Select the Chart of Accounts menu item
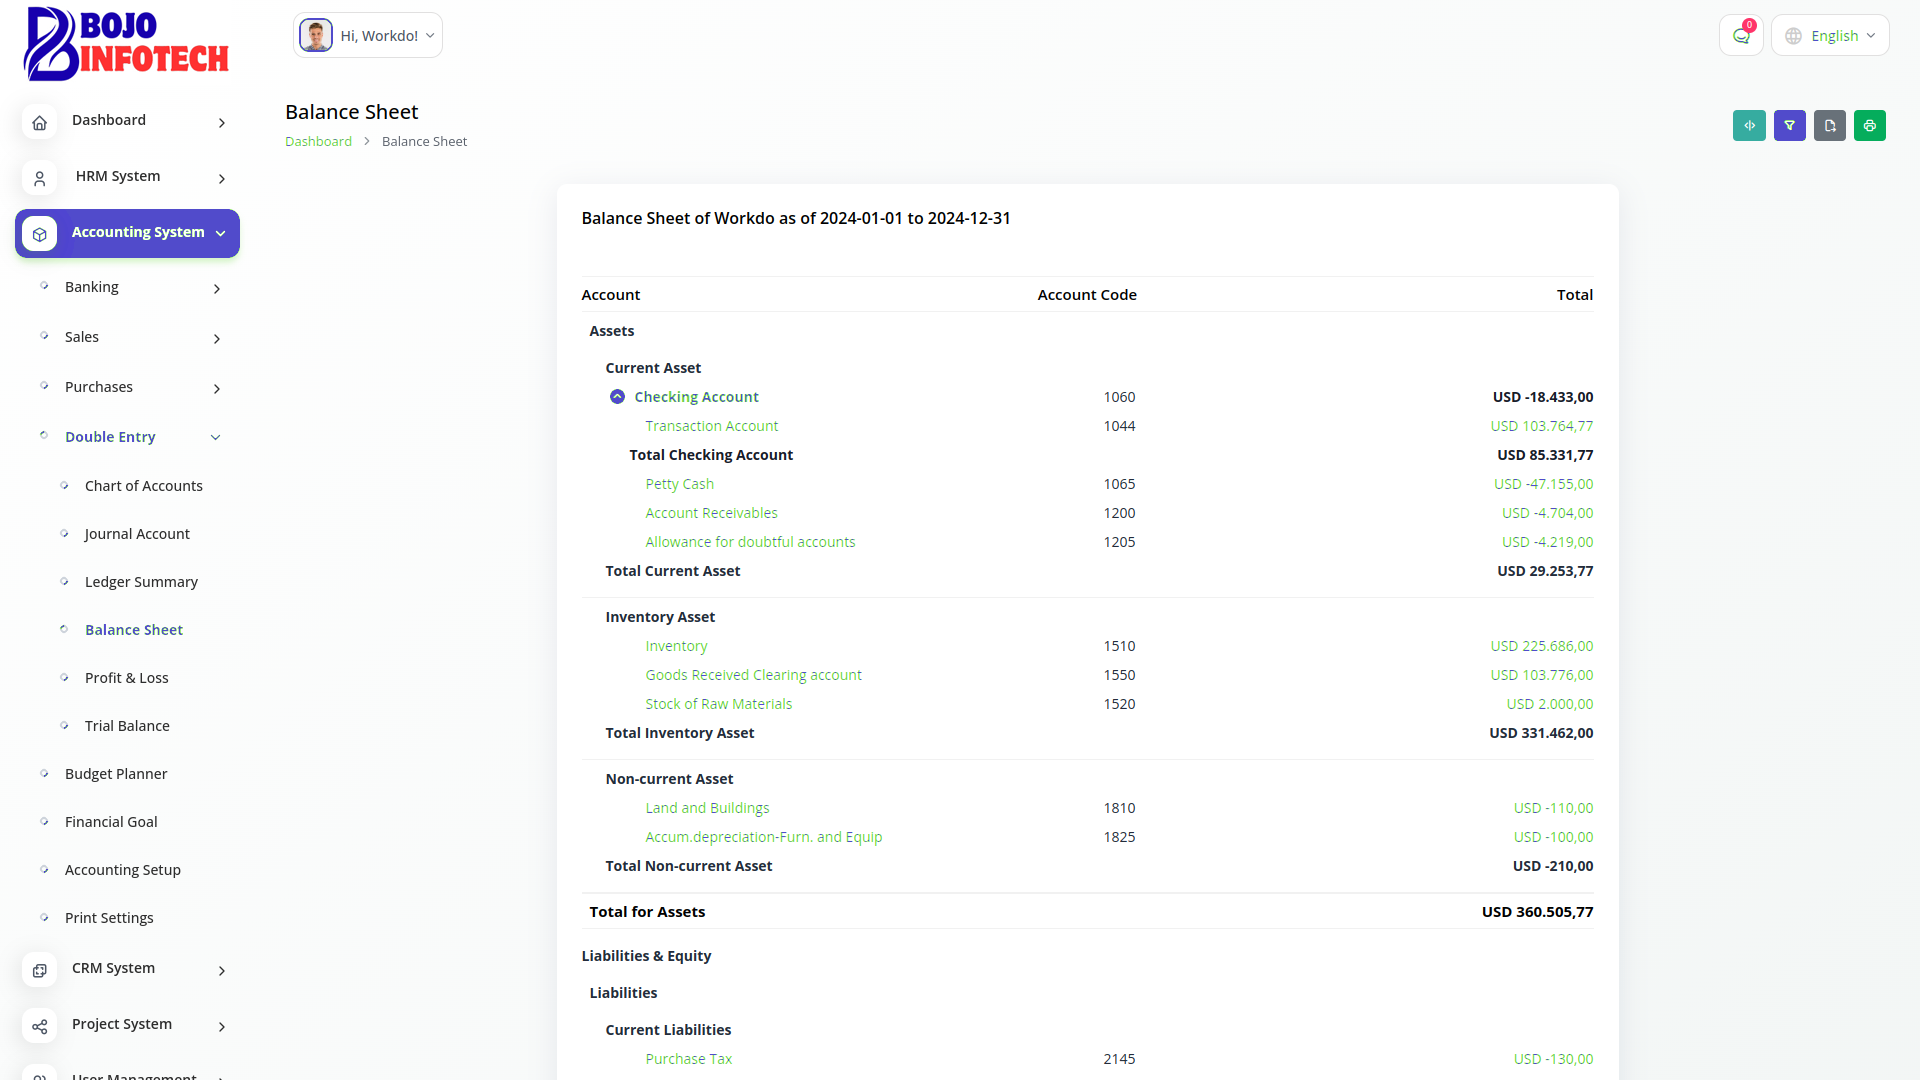This screenshot has height=1080, width=1920. [x=143, y=486]
